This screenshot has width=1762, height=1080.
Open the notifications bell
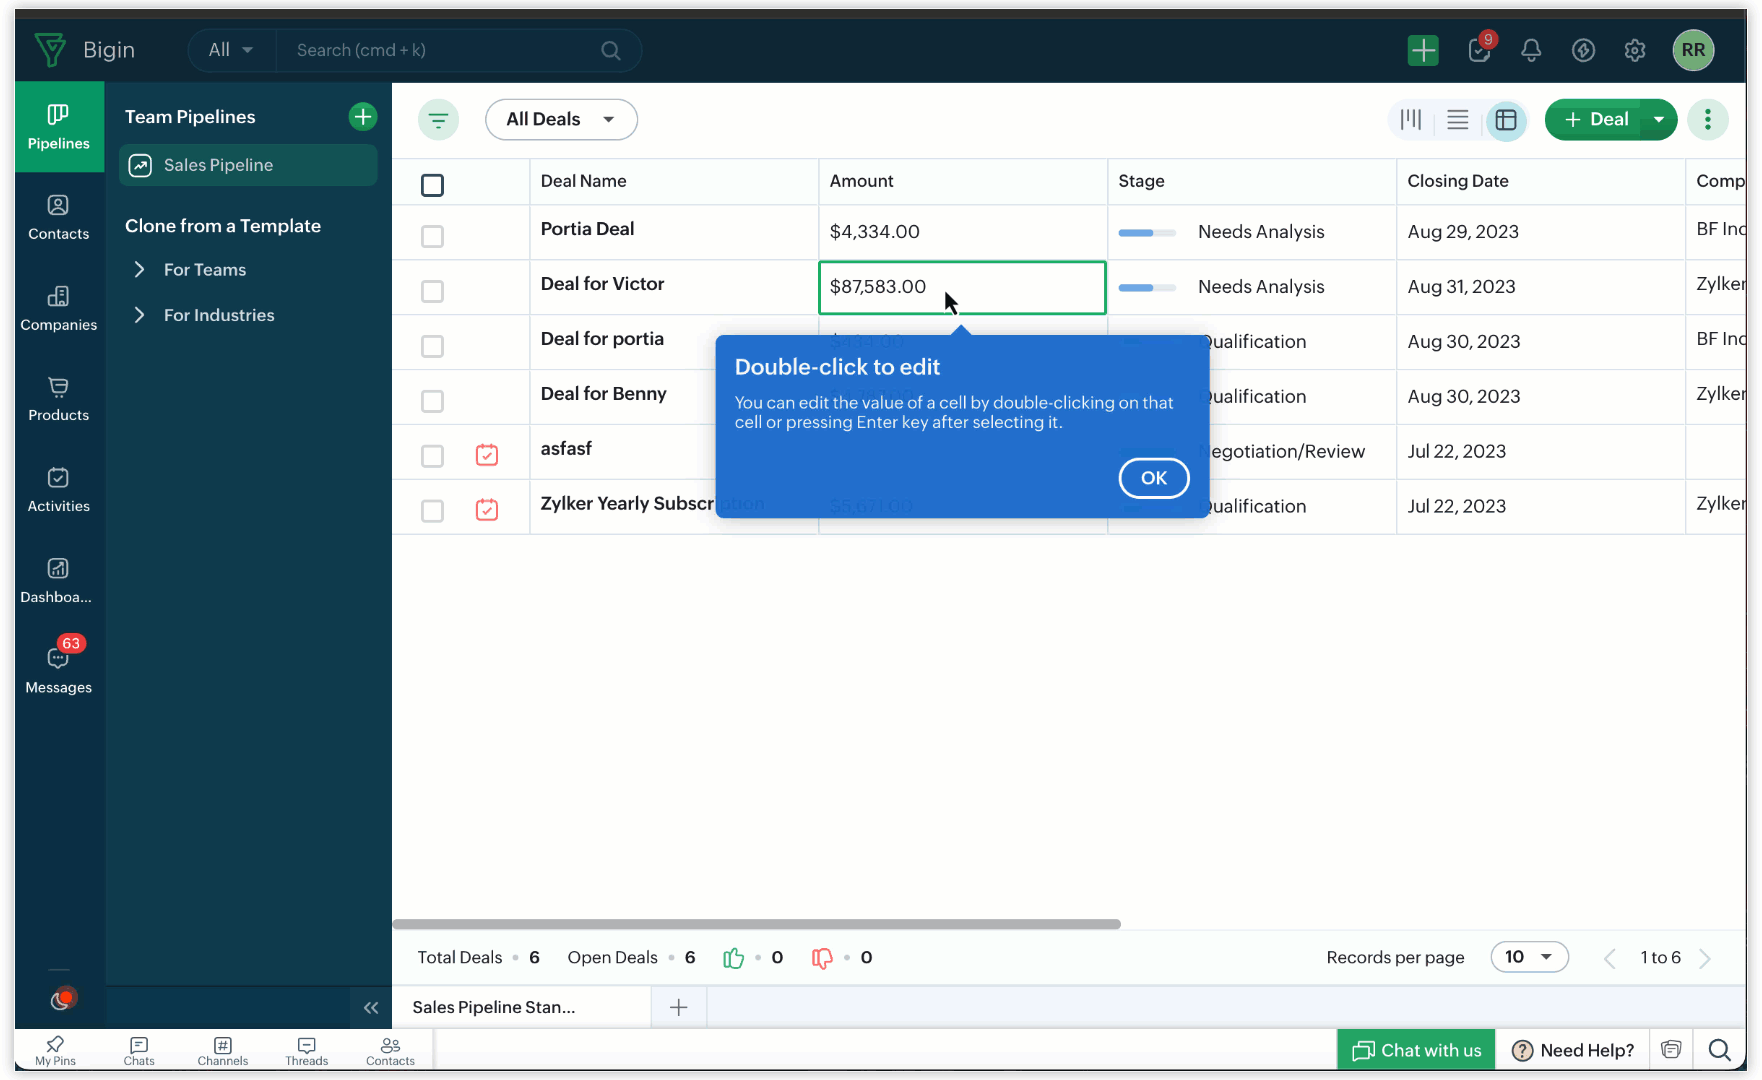1531,50
